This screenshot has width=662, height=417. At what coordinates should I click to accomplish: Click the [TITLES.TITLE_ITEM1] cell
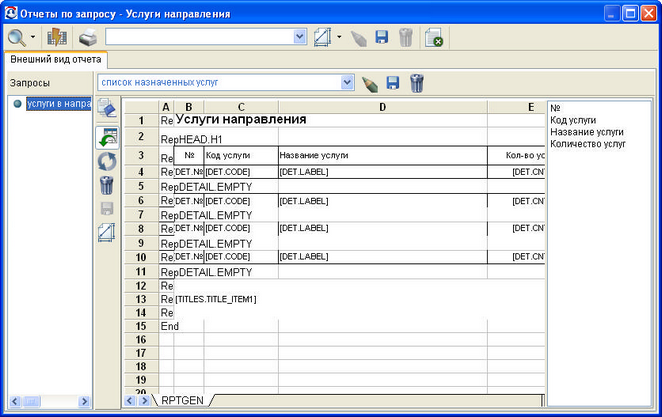click(x=215, y=299)
